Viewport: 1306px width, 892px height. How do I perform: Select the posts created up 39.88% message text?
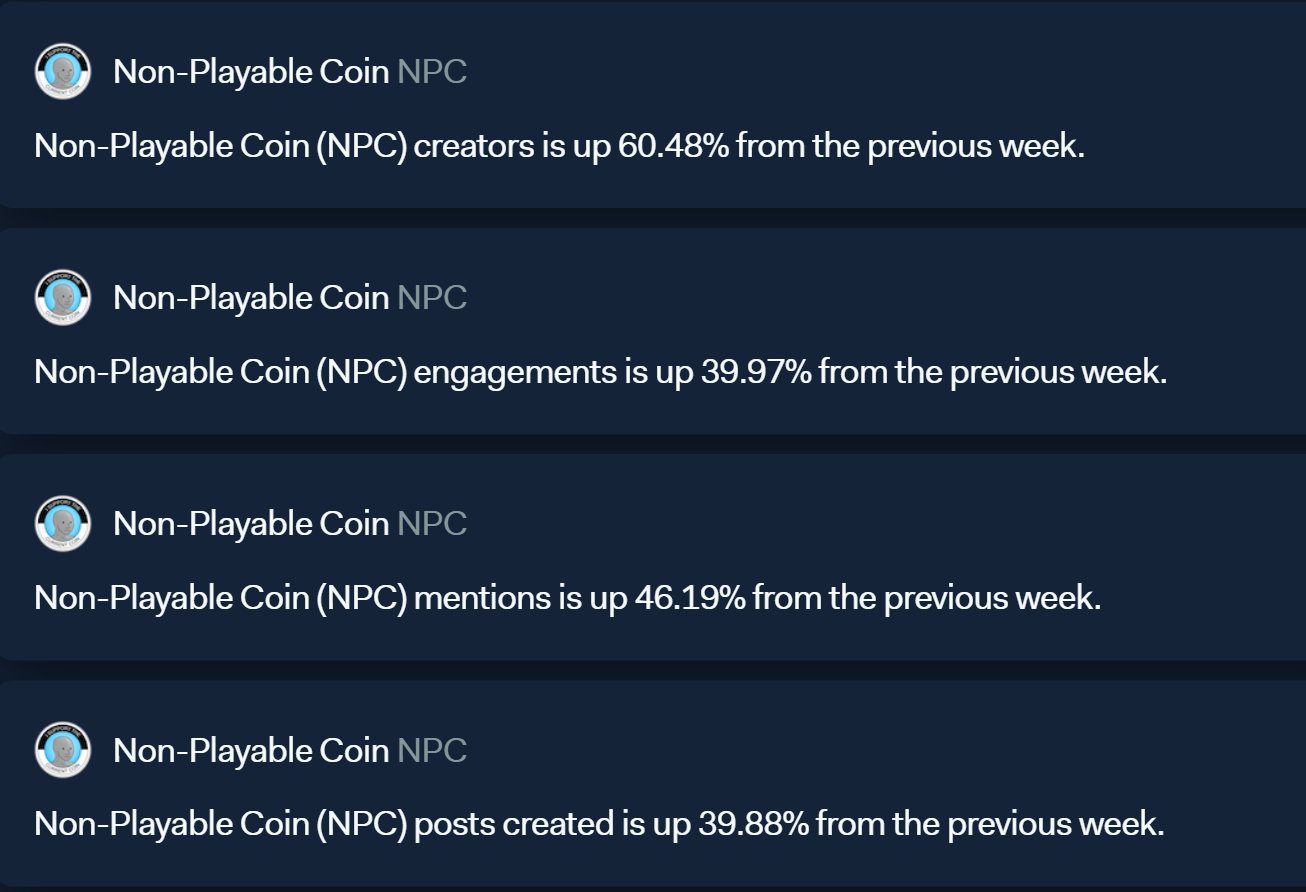(x=599, y=825)
